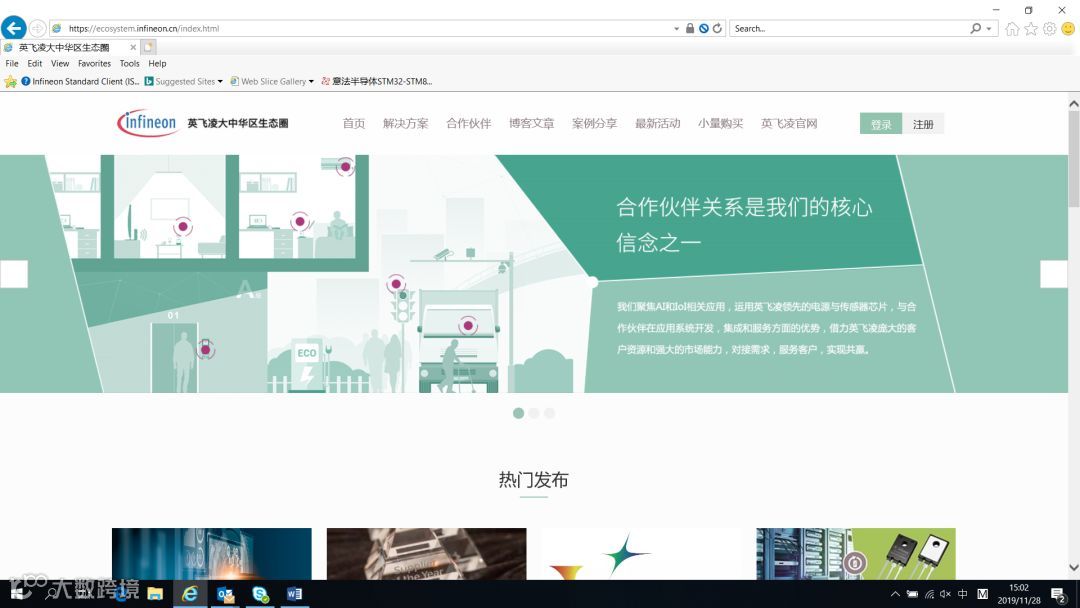Go to 首页 nav link

[x=354, y=123]
